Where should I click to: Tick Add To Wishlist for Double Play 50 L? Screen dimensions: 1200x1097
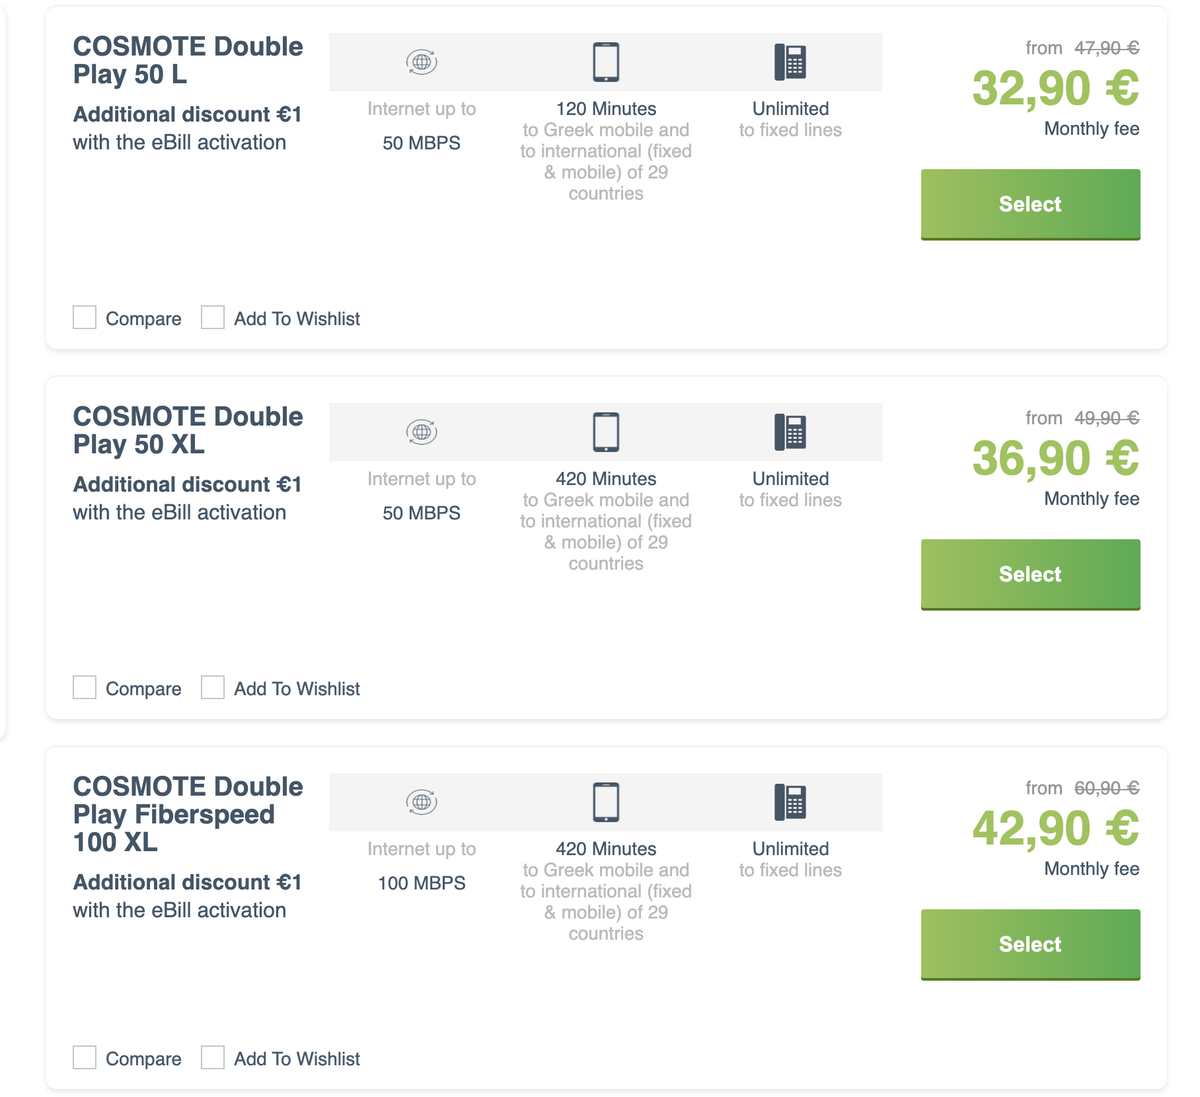click(213, 318)
